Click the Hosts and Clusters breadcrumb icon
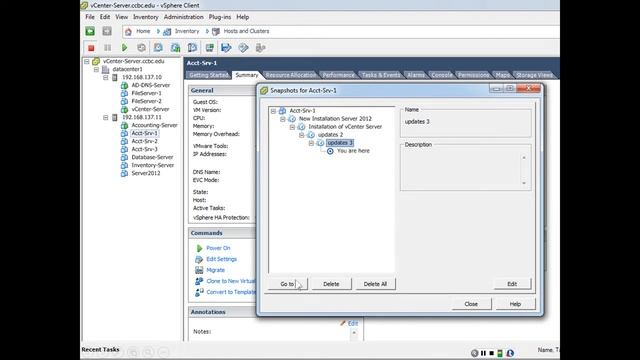This screenshot has height=360, width=640. click(x=216, y=31)
